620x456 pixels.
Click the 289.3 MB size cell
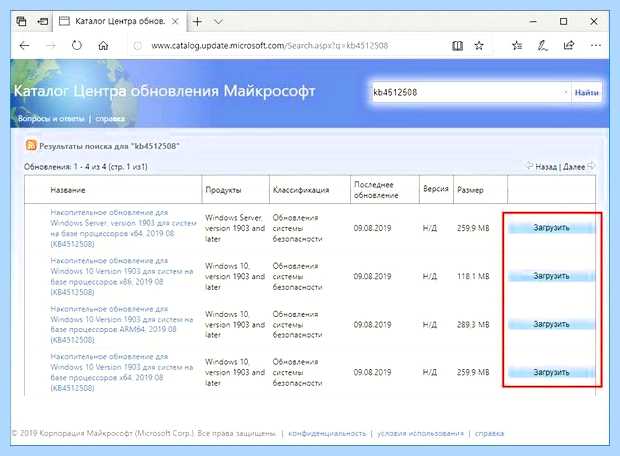[x=473, y=325]
